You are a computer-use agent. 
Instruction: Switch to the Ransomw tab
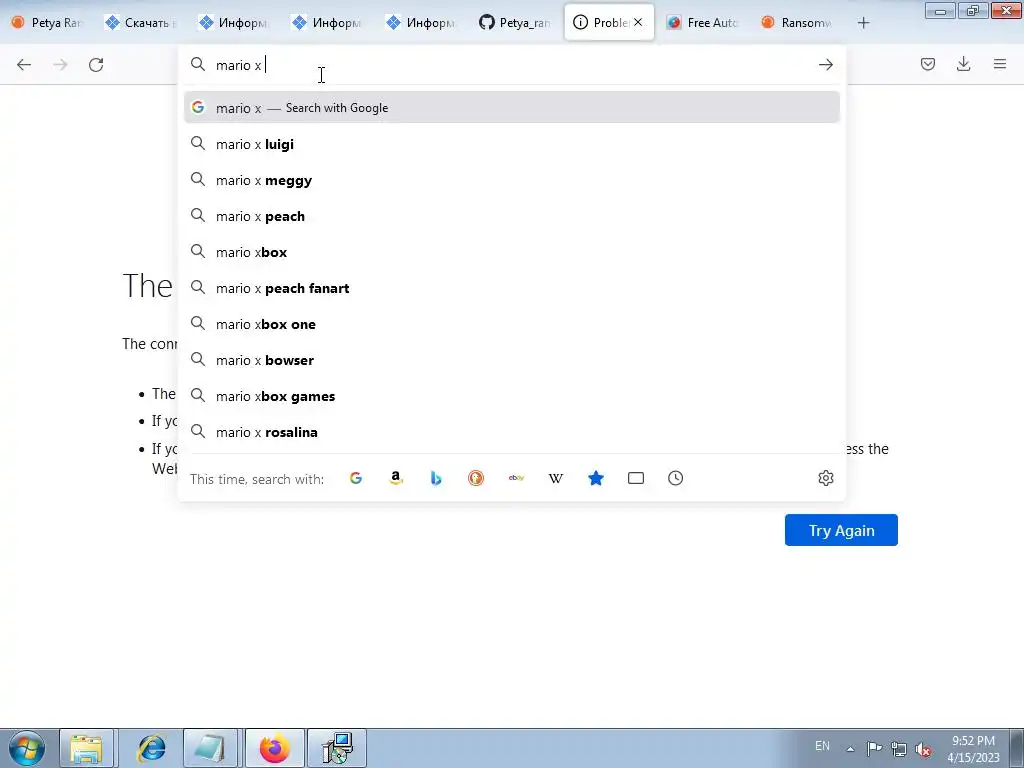click(798, 23)
